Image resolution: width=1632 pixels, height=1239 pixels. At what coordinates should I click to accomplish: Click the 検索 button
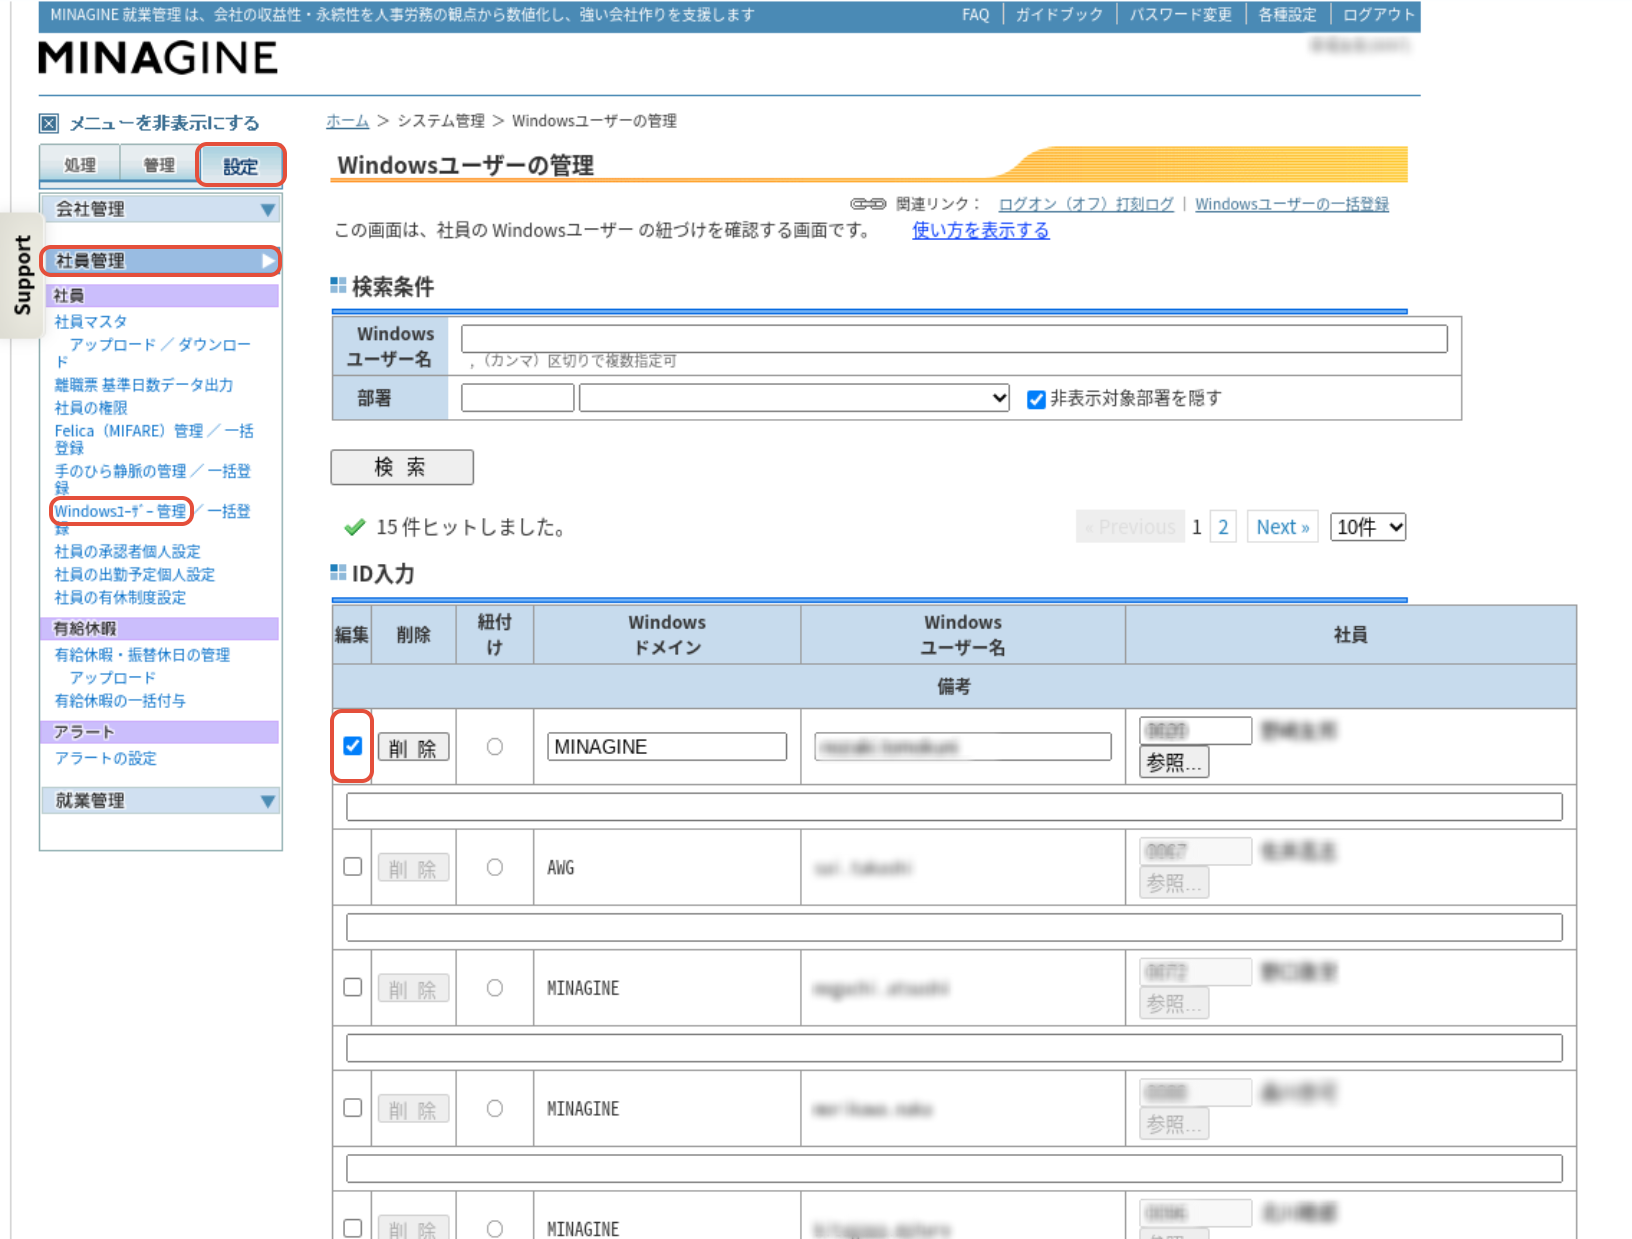point(402,467)
